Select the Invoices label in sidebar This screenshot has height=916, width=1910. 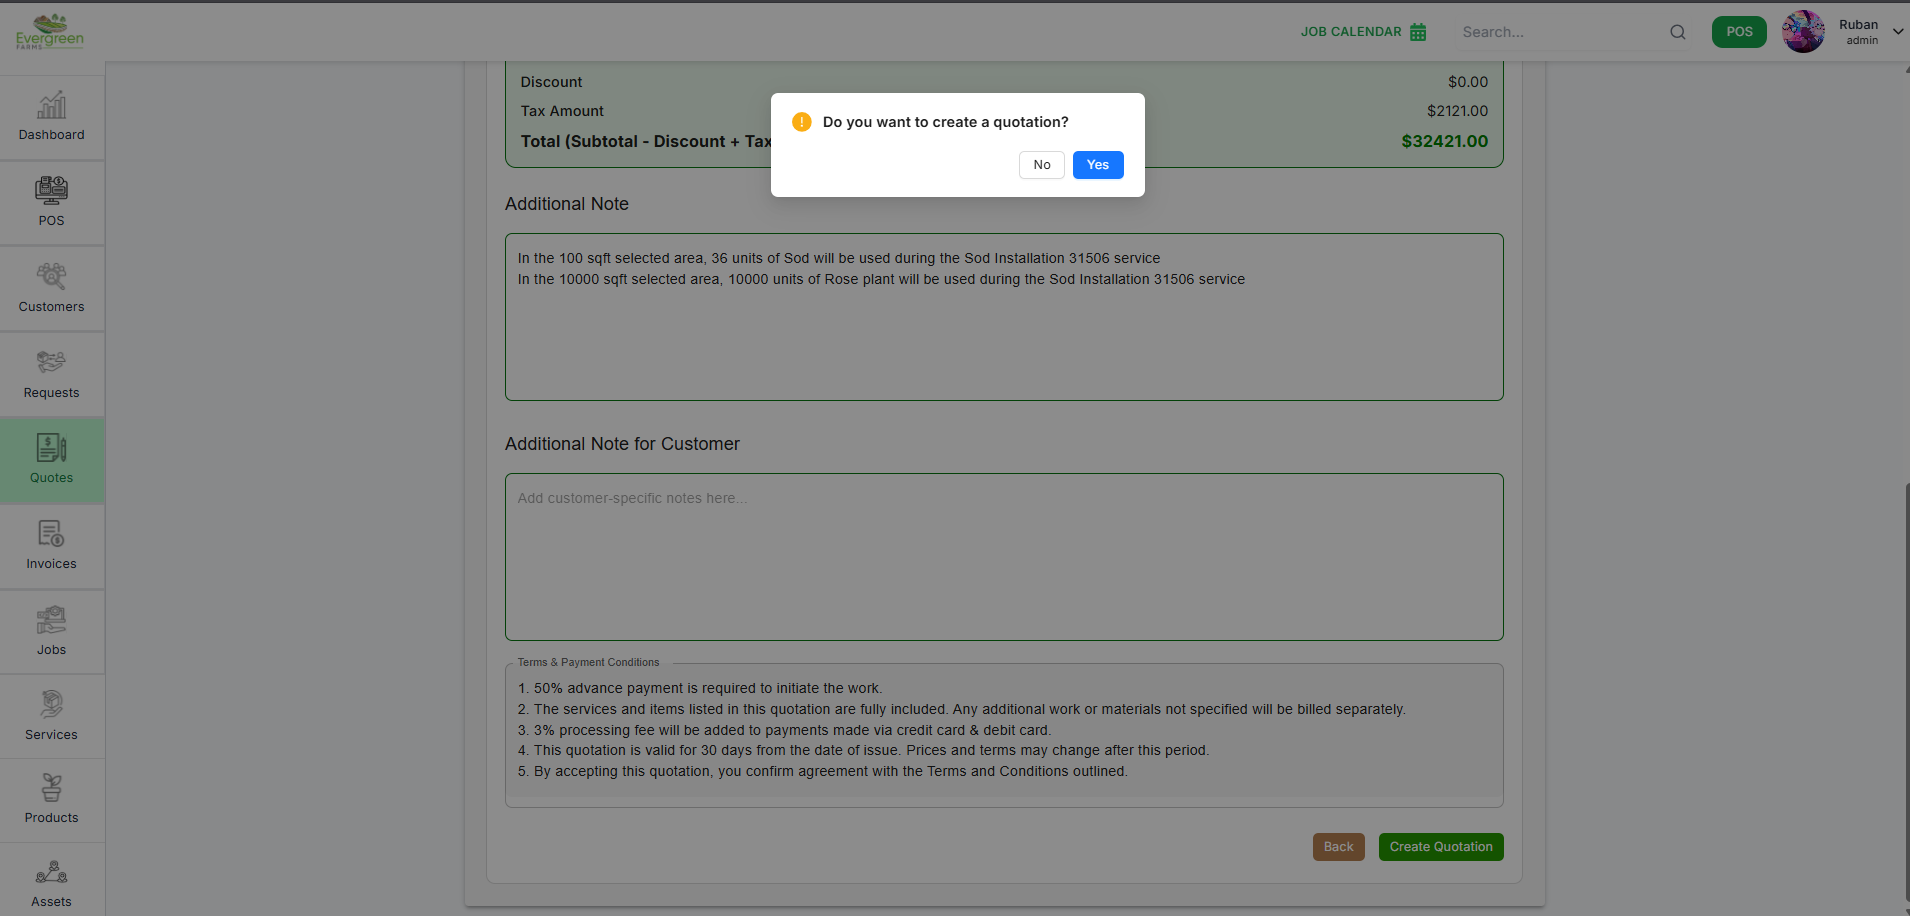coord(51,564)
